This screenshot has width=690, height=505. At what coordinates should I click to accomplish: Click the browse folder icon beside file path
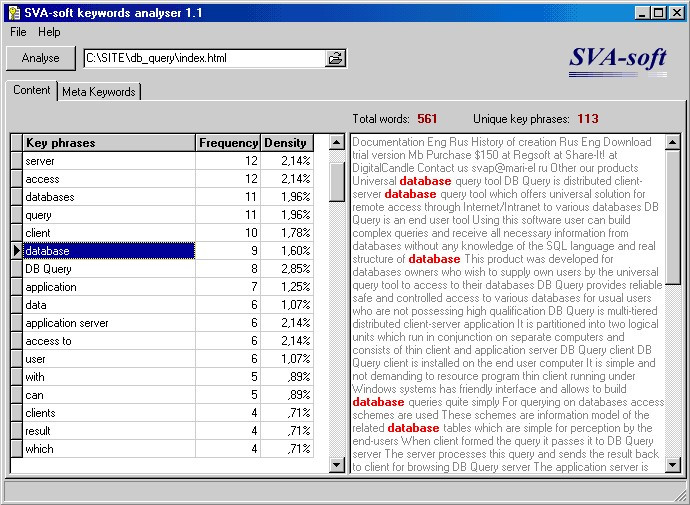[335, 58]
